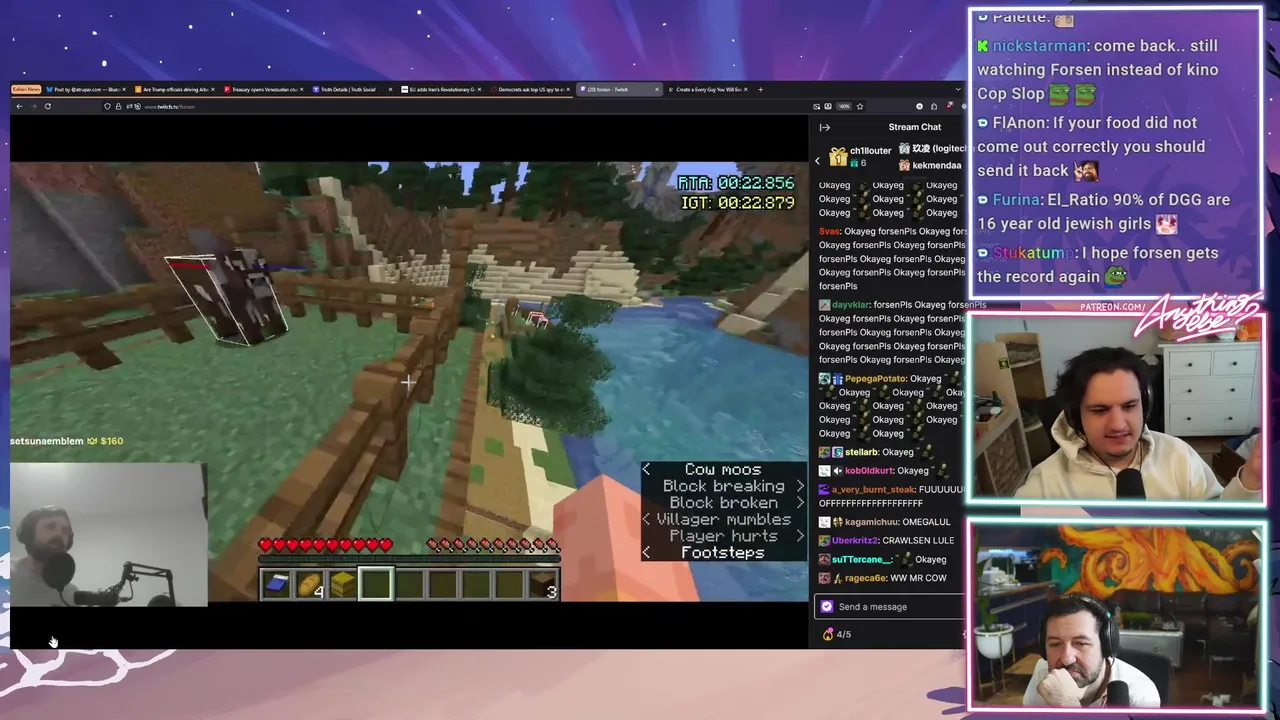
Task: Click username suTTercane__ in chat
Action: point(859,559)
